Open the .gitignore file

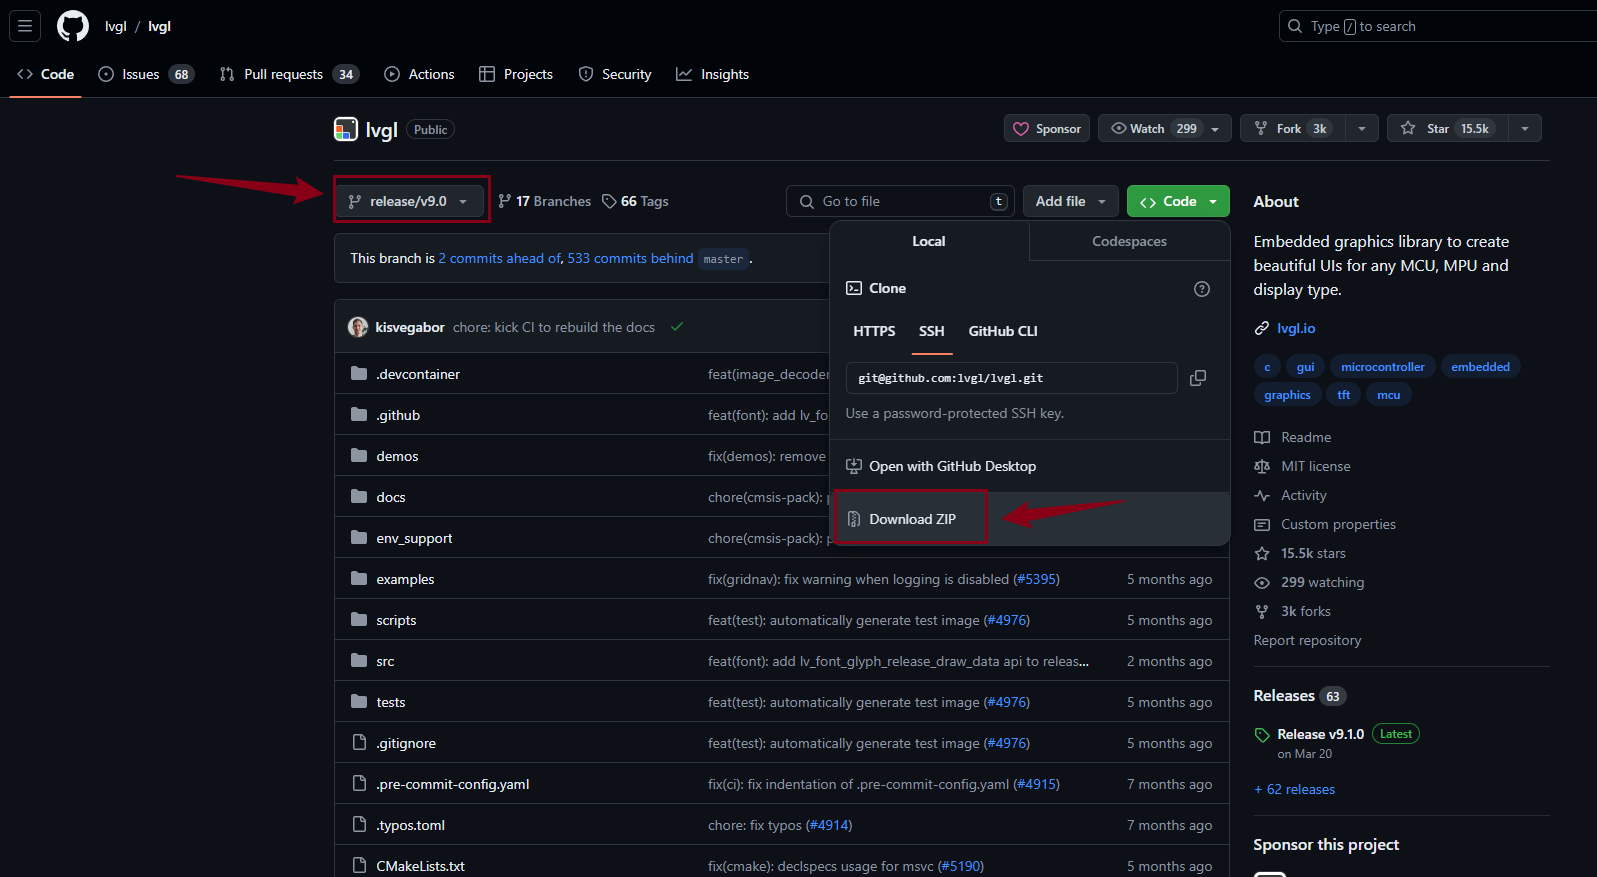406,743
